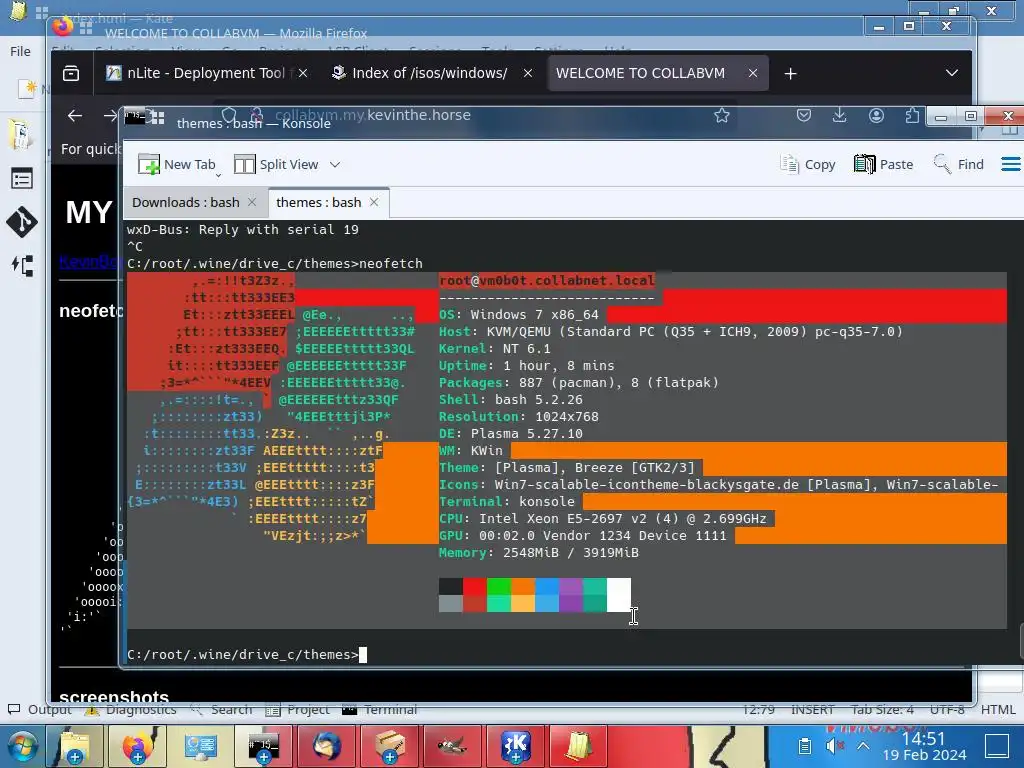The width and height of the screenshot is (1024, 768).
Task: Bookmark this page with the star icon
Action: [x=722, y=116]
